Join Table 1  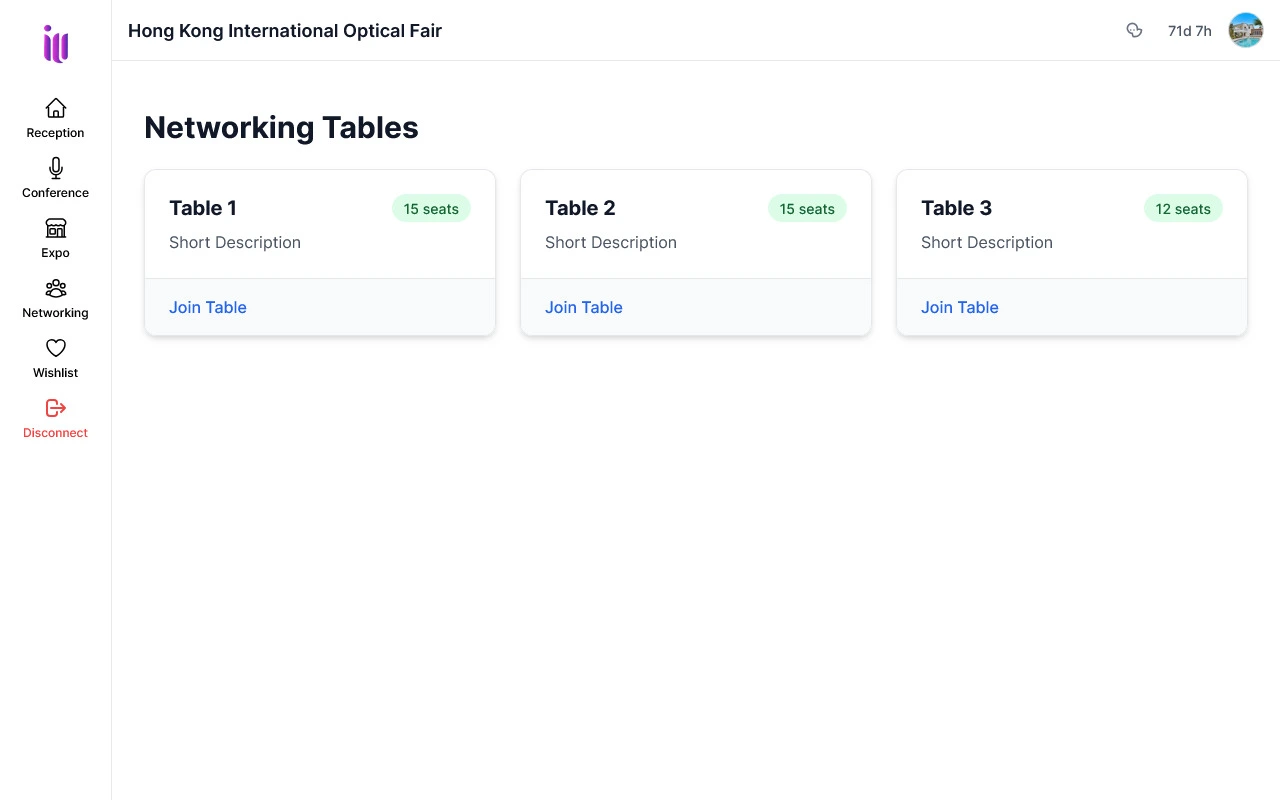[208, 307]
